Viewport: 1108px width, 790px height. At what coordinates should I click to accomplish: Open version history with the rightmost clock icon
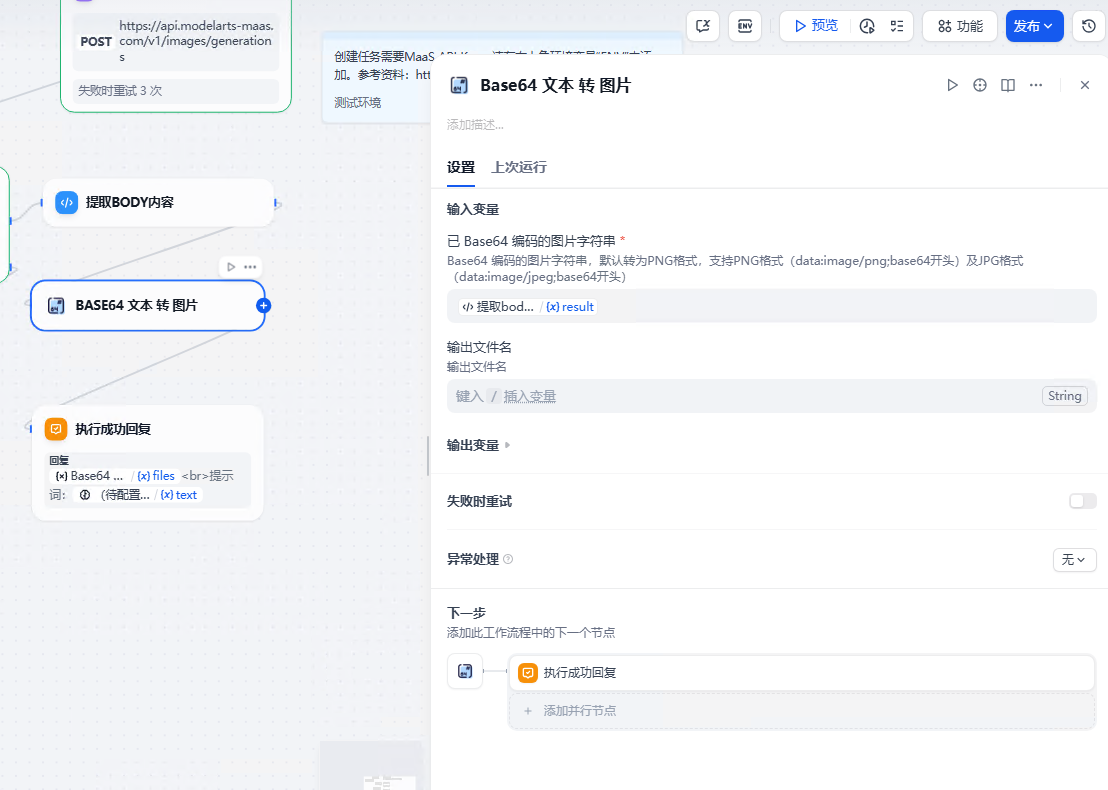(x=1089, y=26)
